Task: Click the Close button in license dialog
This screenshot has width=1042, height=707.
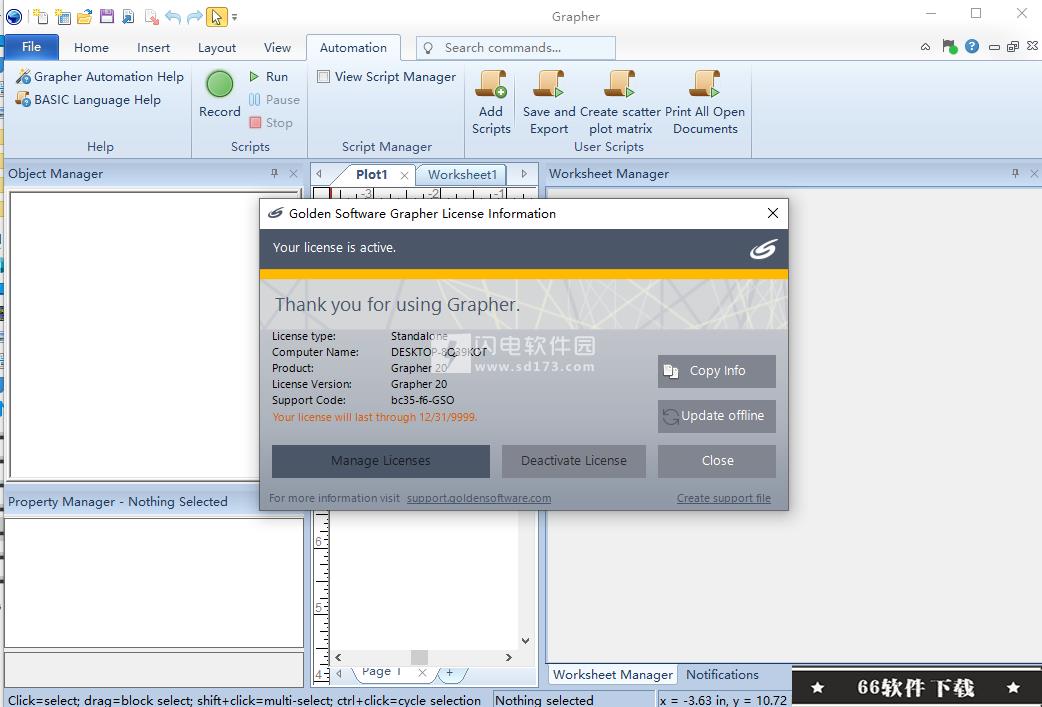Action: [x=716, y=461]
